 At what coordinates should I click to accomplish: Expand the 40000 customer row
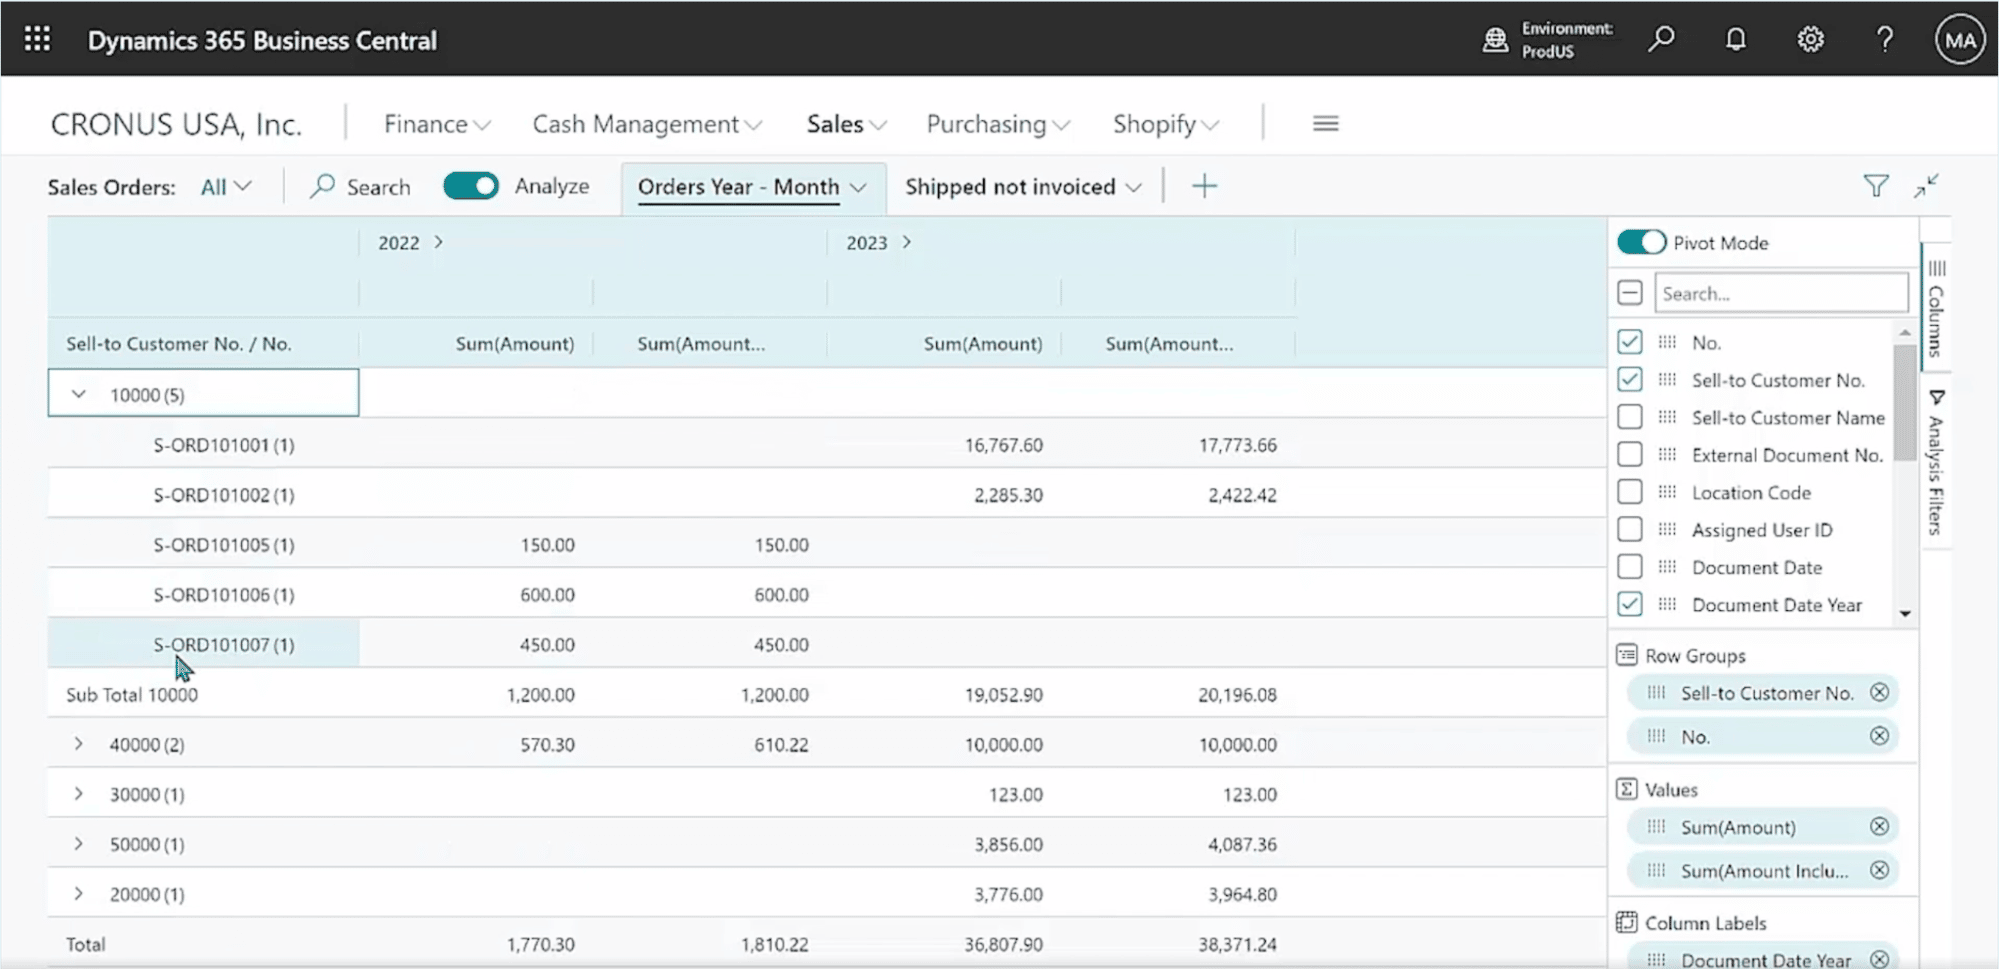pyautogui.click(x=79, y=743)
